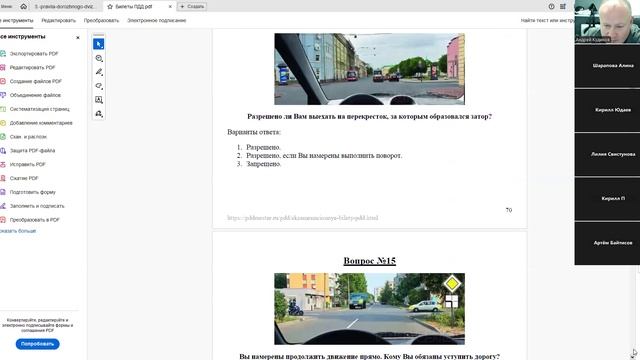Open Систематизация страниц tool
This screenshot has width=640, height=360.
click(x=40, y=109)
